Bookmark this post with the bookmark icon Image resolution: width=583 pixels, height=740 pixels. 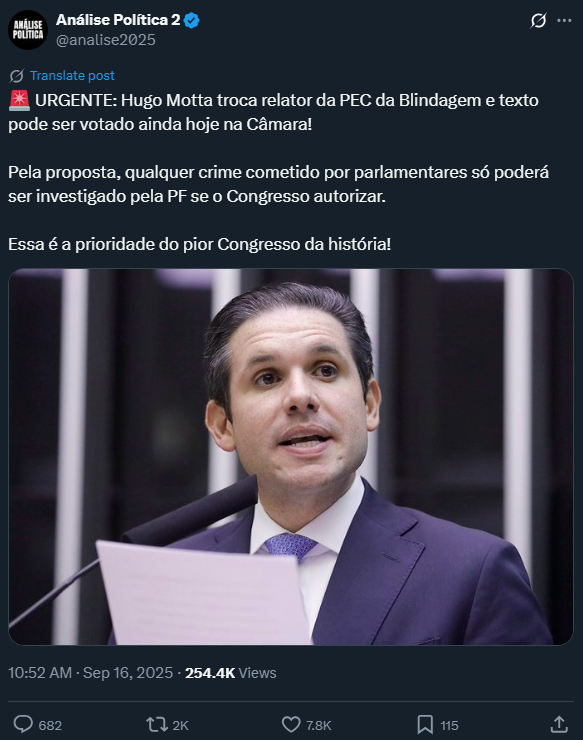pos(425,724)
